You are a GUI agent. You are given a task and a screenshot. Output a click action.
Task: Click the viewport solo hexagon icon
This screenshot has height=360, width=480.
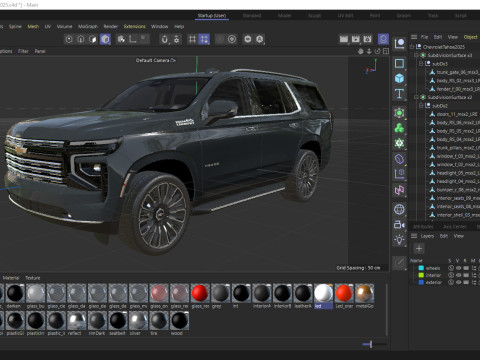pos(248,39)
